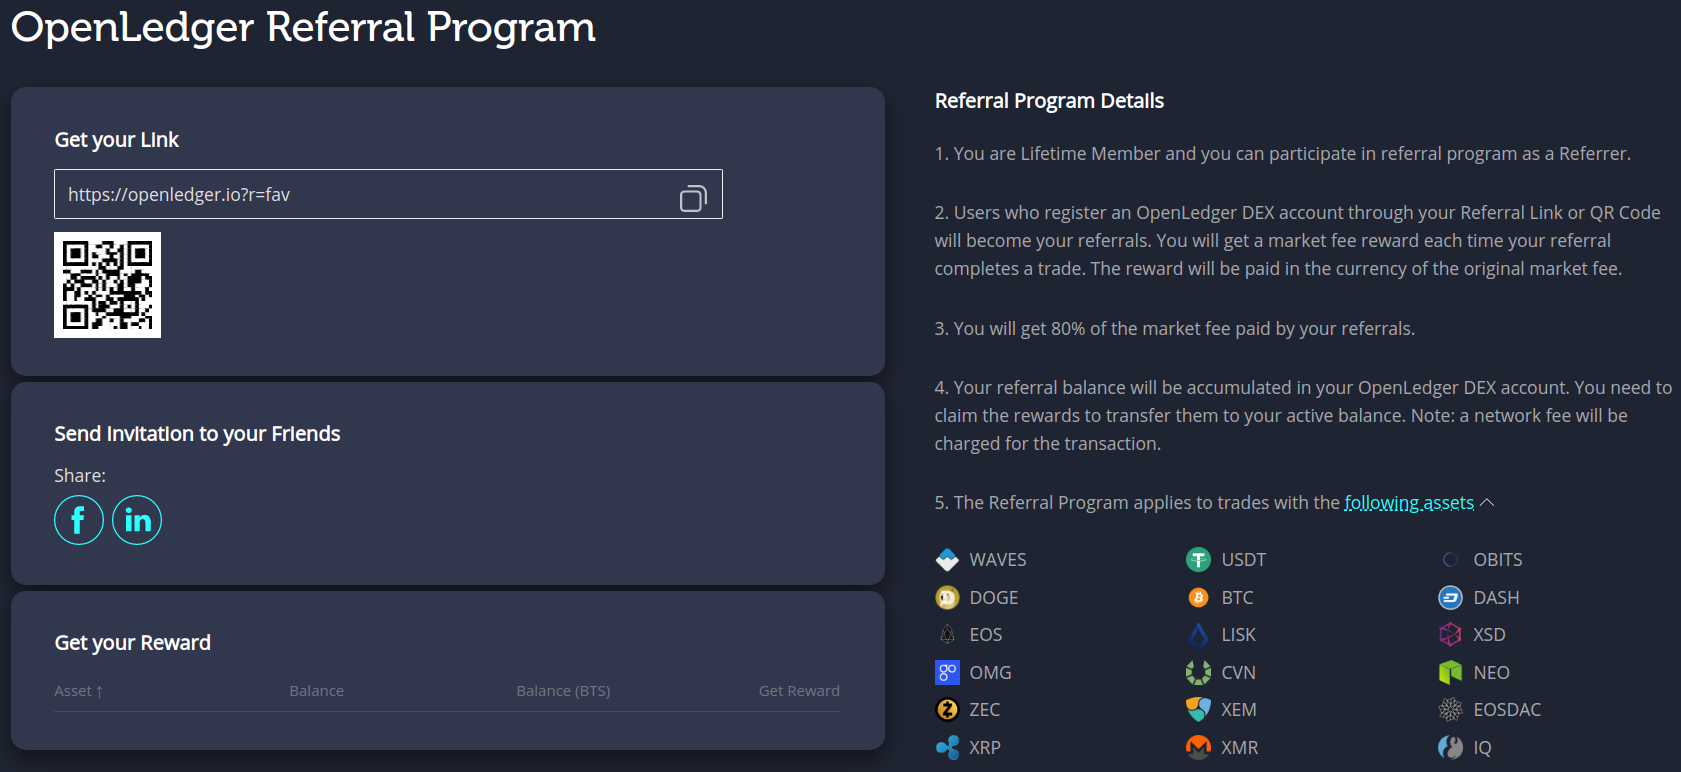Click the ZEC zcash icon
Image resolution: width=1681 pixels, height=772 pixels.
947,710
